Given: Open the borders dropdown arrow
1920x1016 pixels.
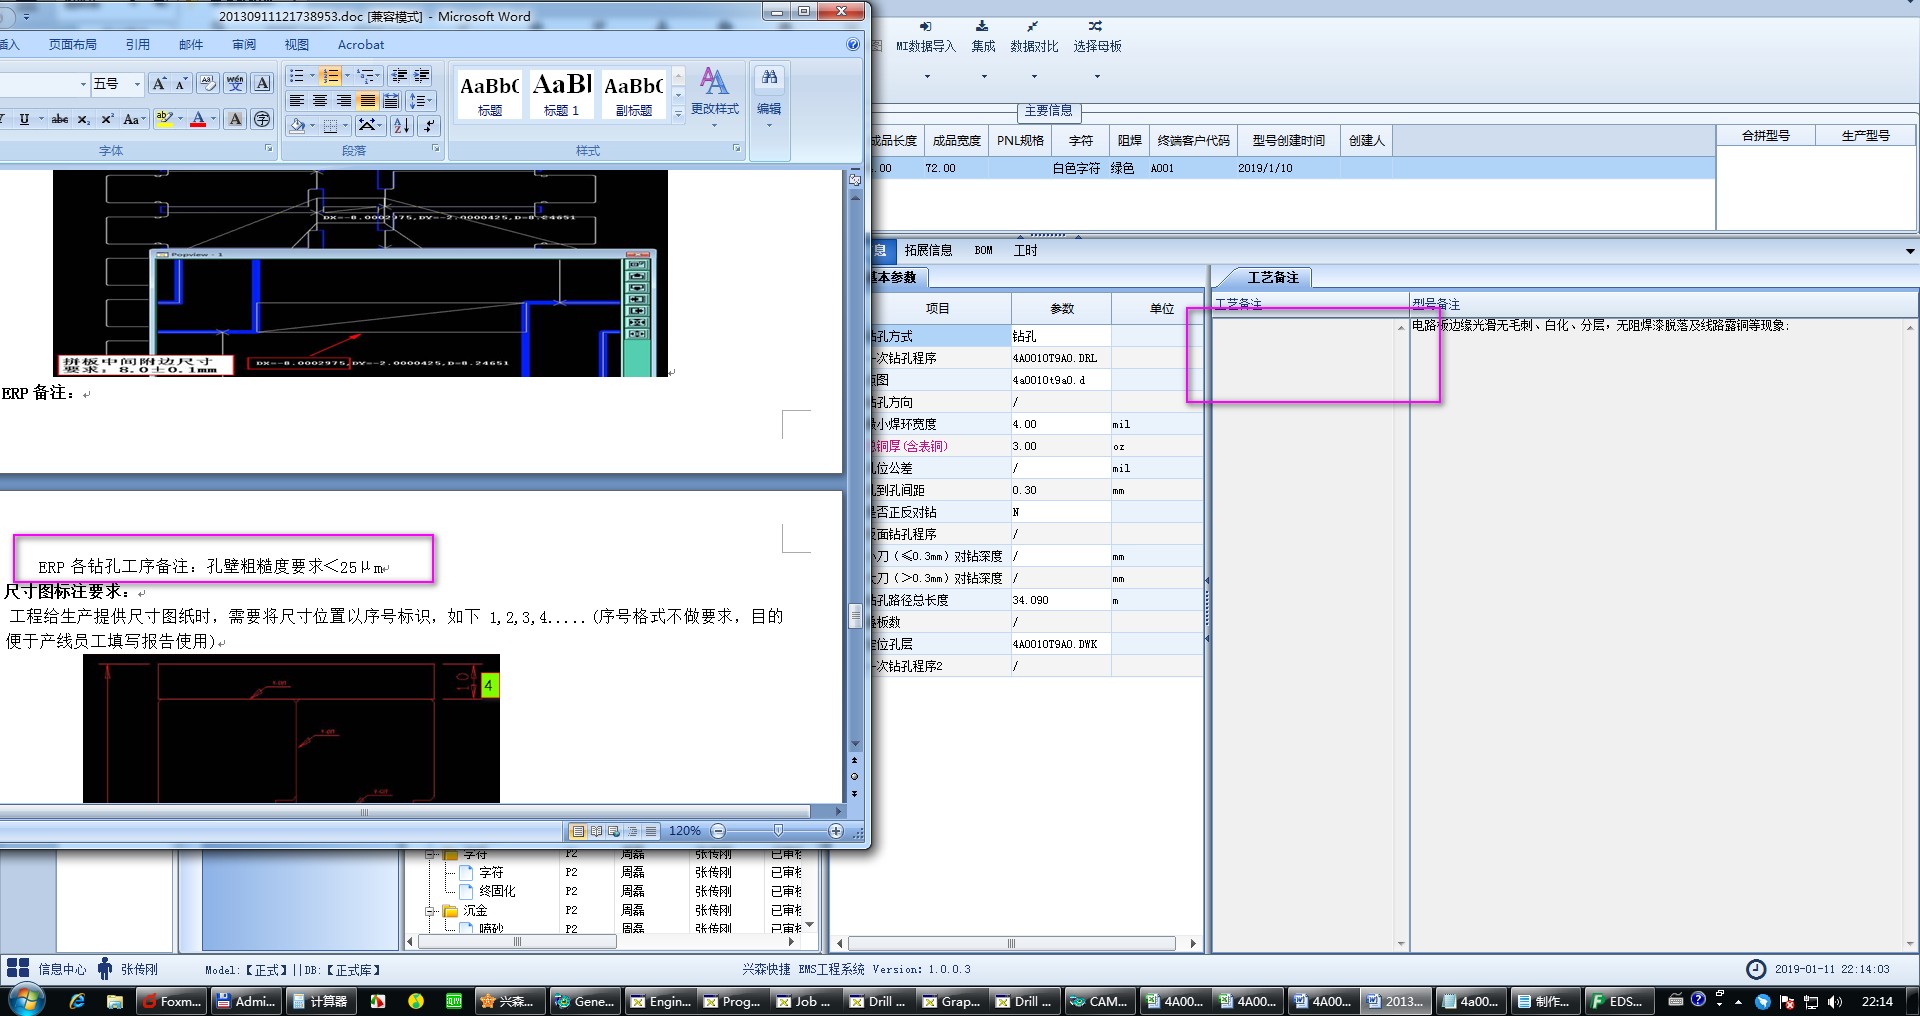Looking at the screenshot, I should click(346, 126).
